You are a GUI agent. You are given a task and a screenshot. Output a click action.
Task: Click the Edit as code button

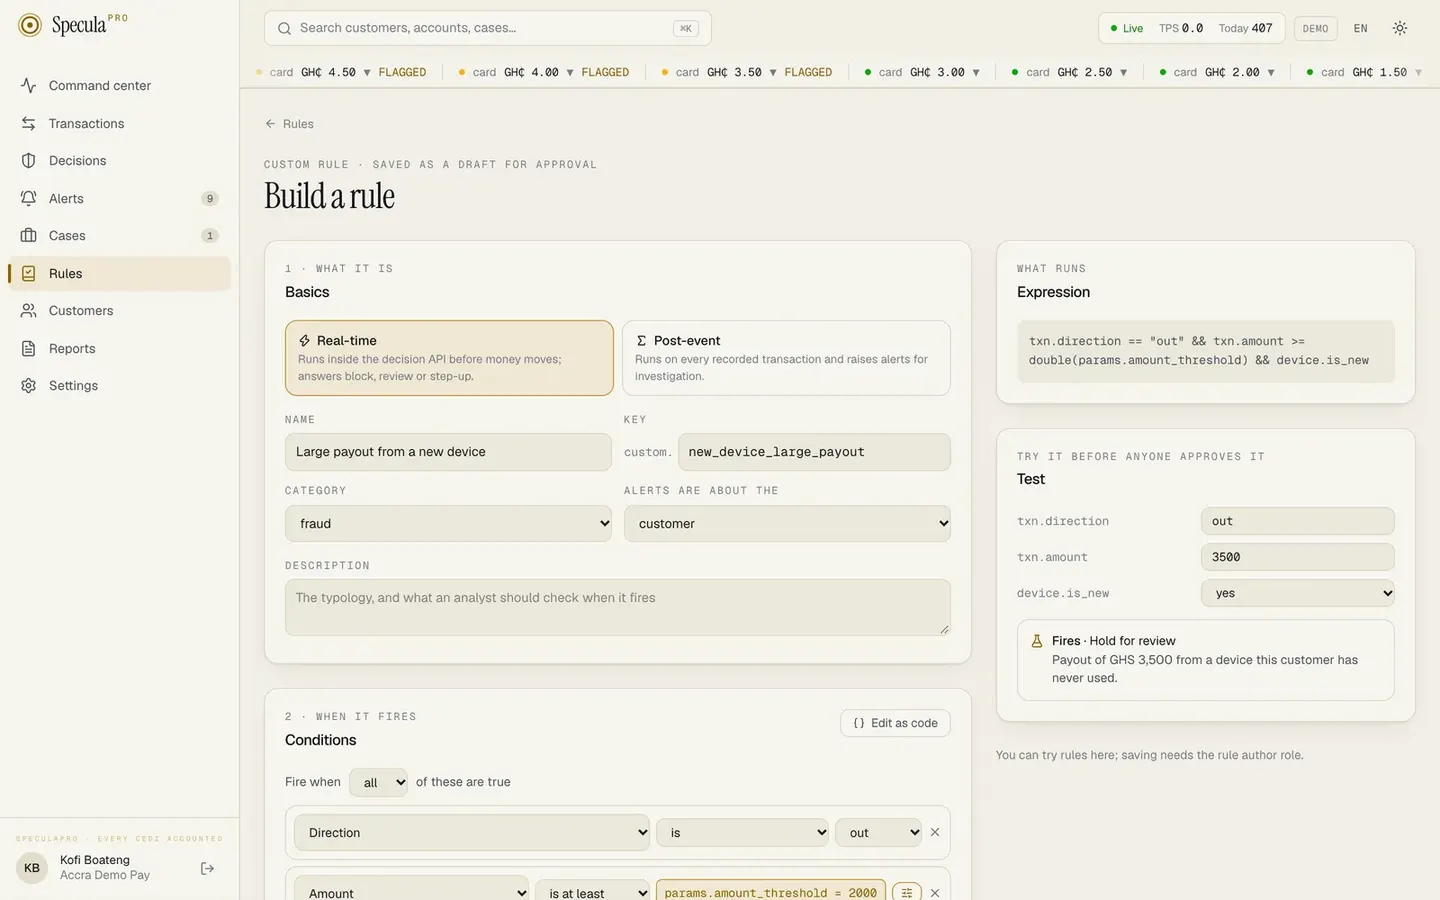(895, 723)
